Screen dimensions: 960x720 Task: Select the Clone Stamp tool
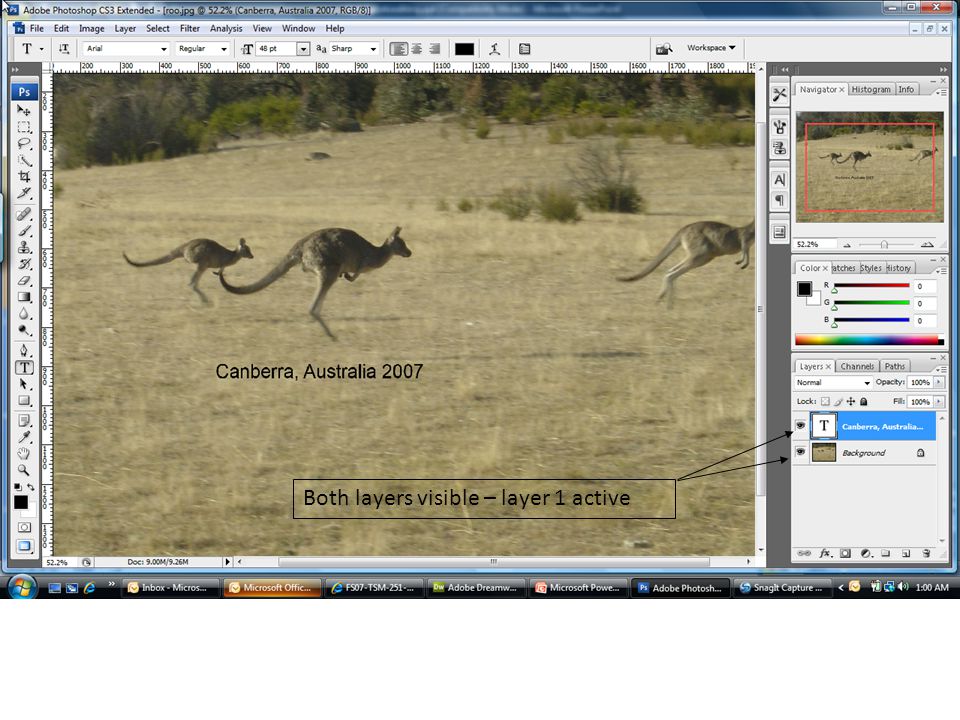tap(24, 247)
